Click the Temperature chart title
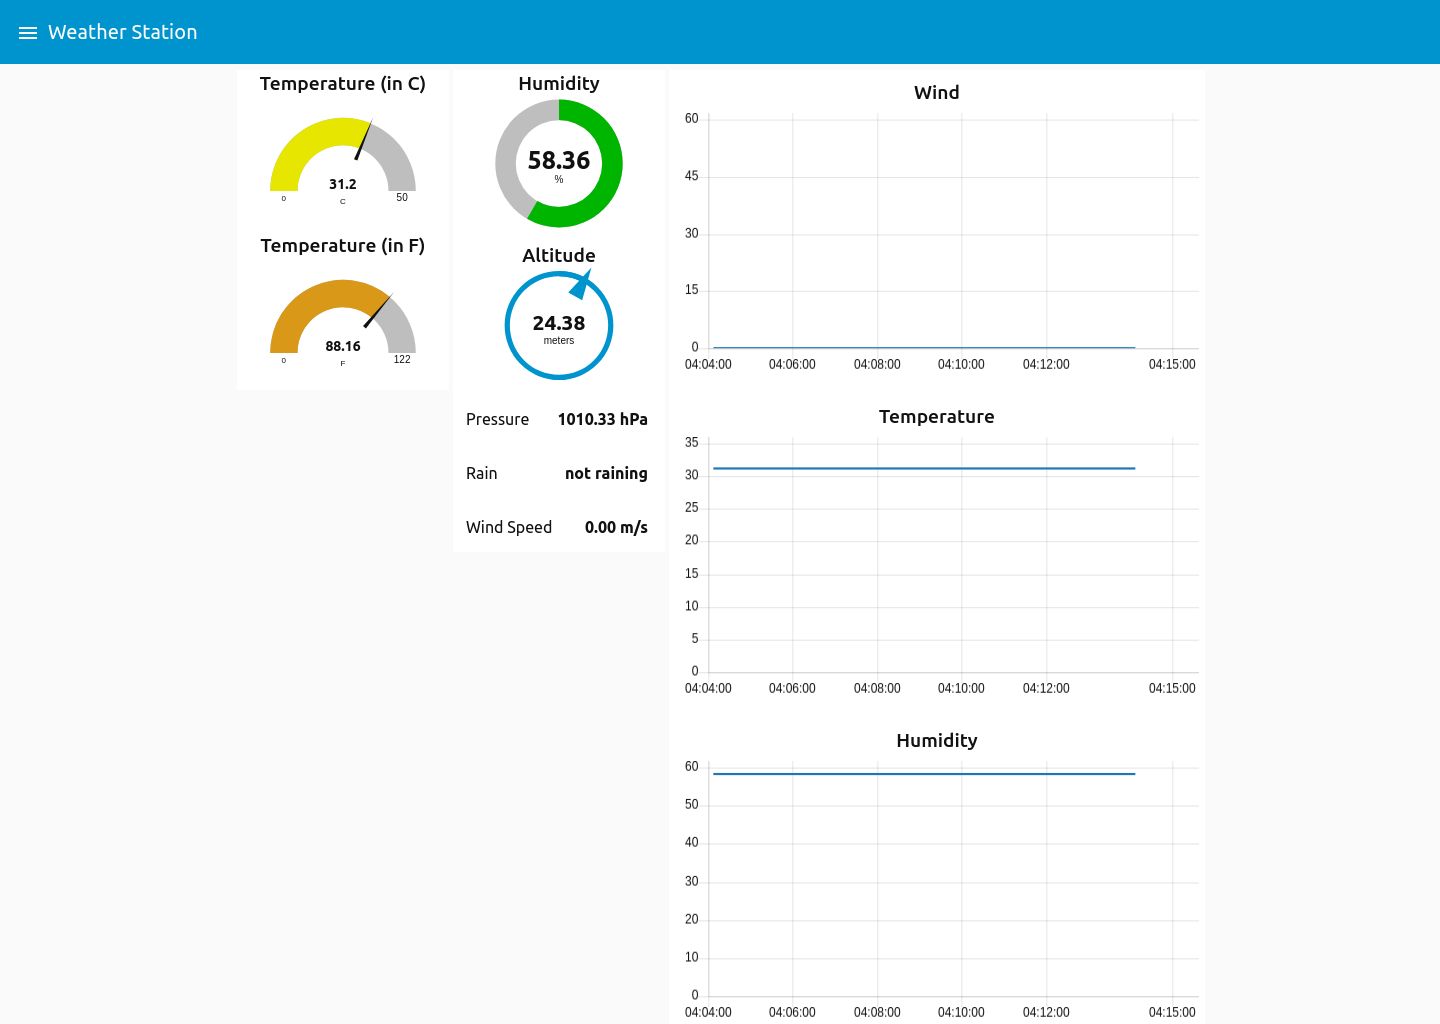 point(937,416)
